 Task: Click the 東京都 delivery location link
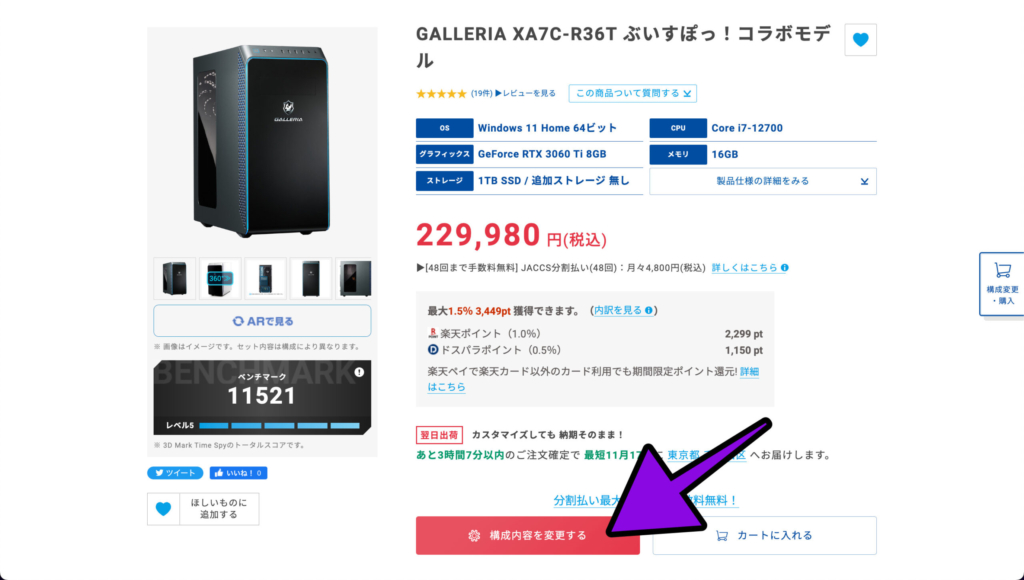(x=684, y=455)
